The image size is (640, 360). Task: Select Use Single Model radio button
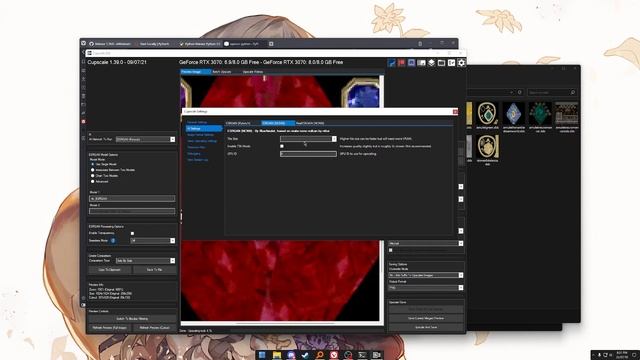(93, 164)
